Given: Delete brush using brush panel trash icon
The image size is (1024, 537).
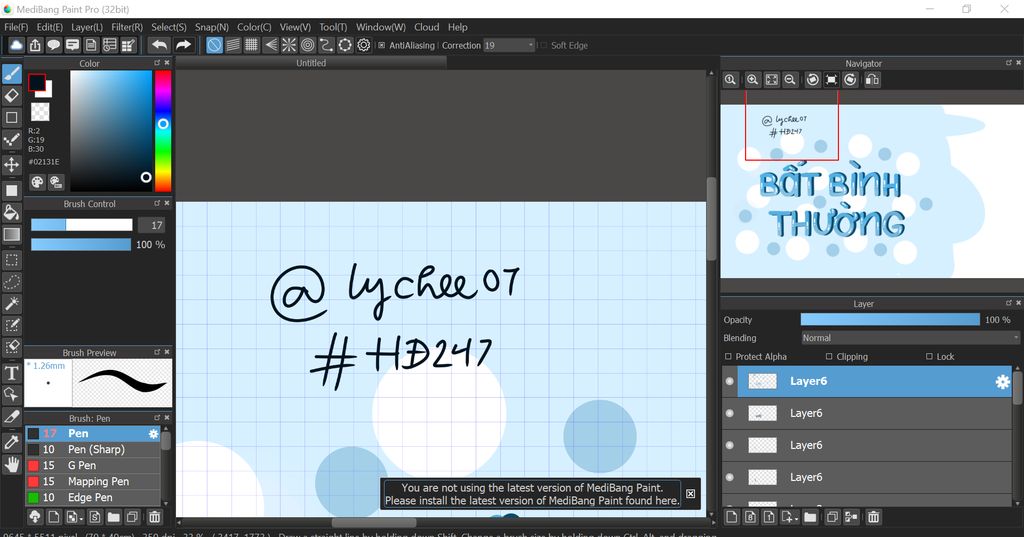Looking at the screenshot, I should pos(155,517).
